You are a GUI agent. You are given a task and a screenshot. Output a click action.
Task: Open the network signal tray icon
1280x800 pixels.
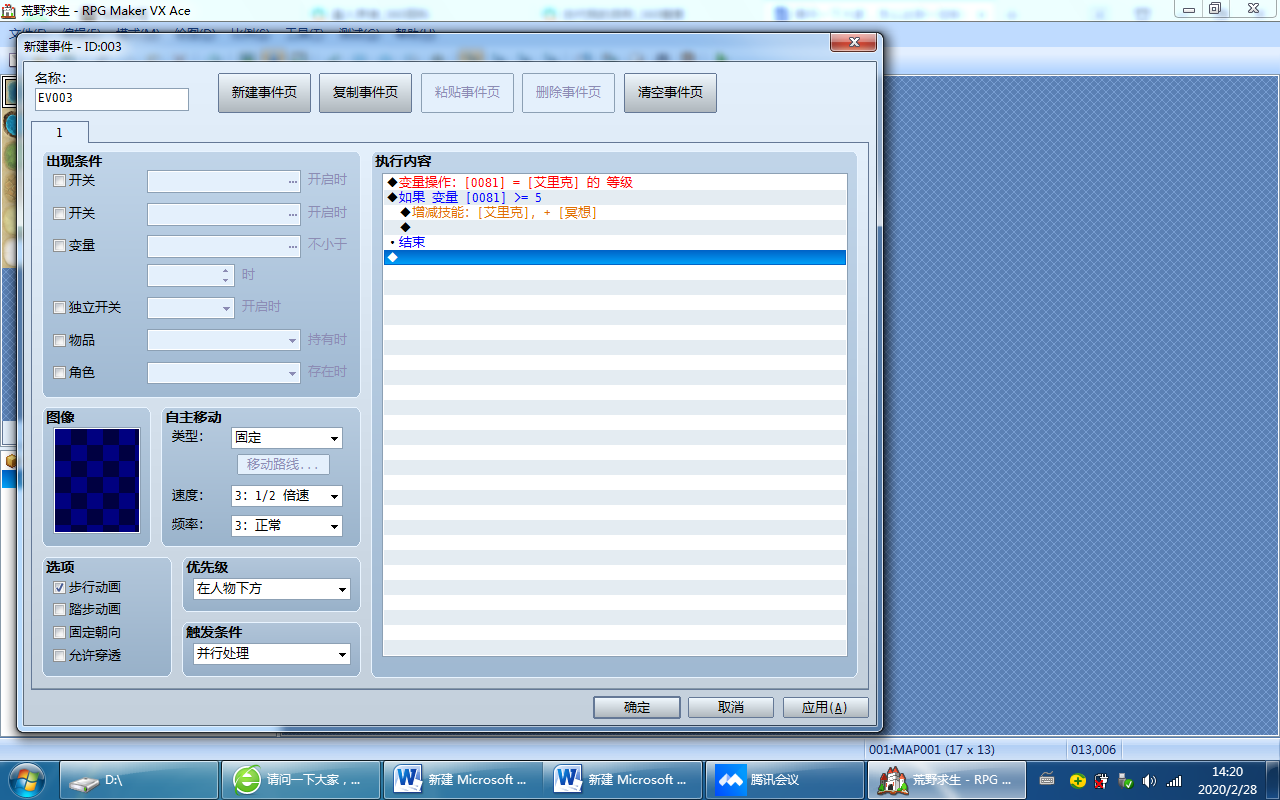pos(1174,780)
